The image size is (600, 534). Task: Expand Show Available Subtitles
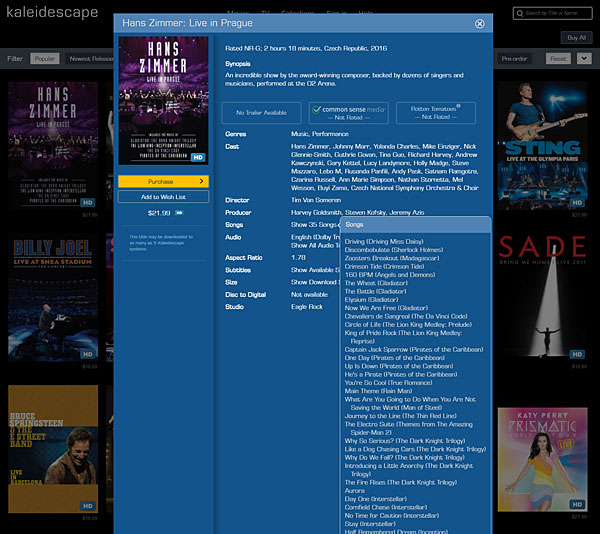click(x=315, y=270)
